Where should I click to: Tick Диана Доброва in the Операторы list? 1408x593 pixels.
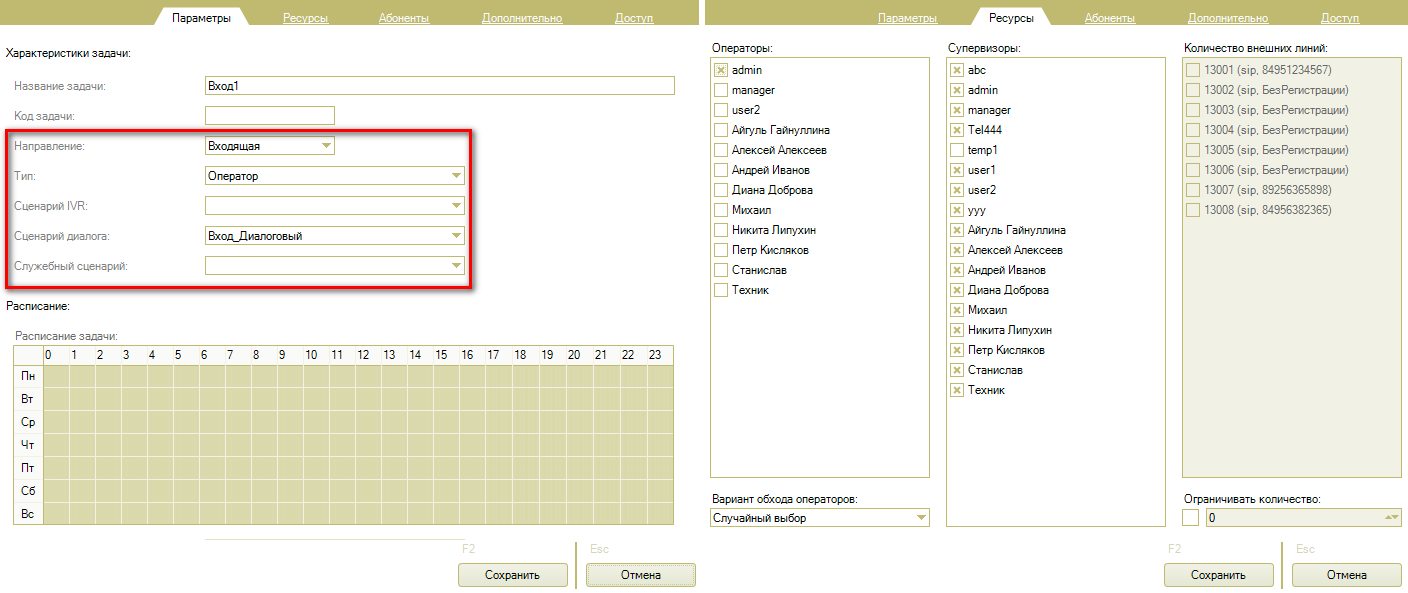(721, 190)
